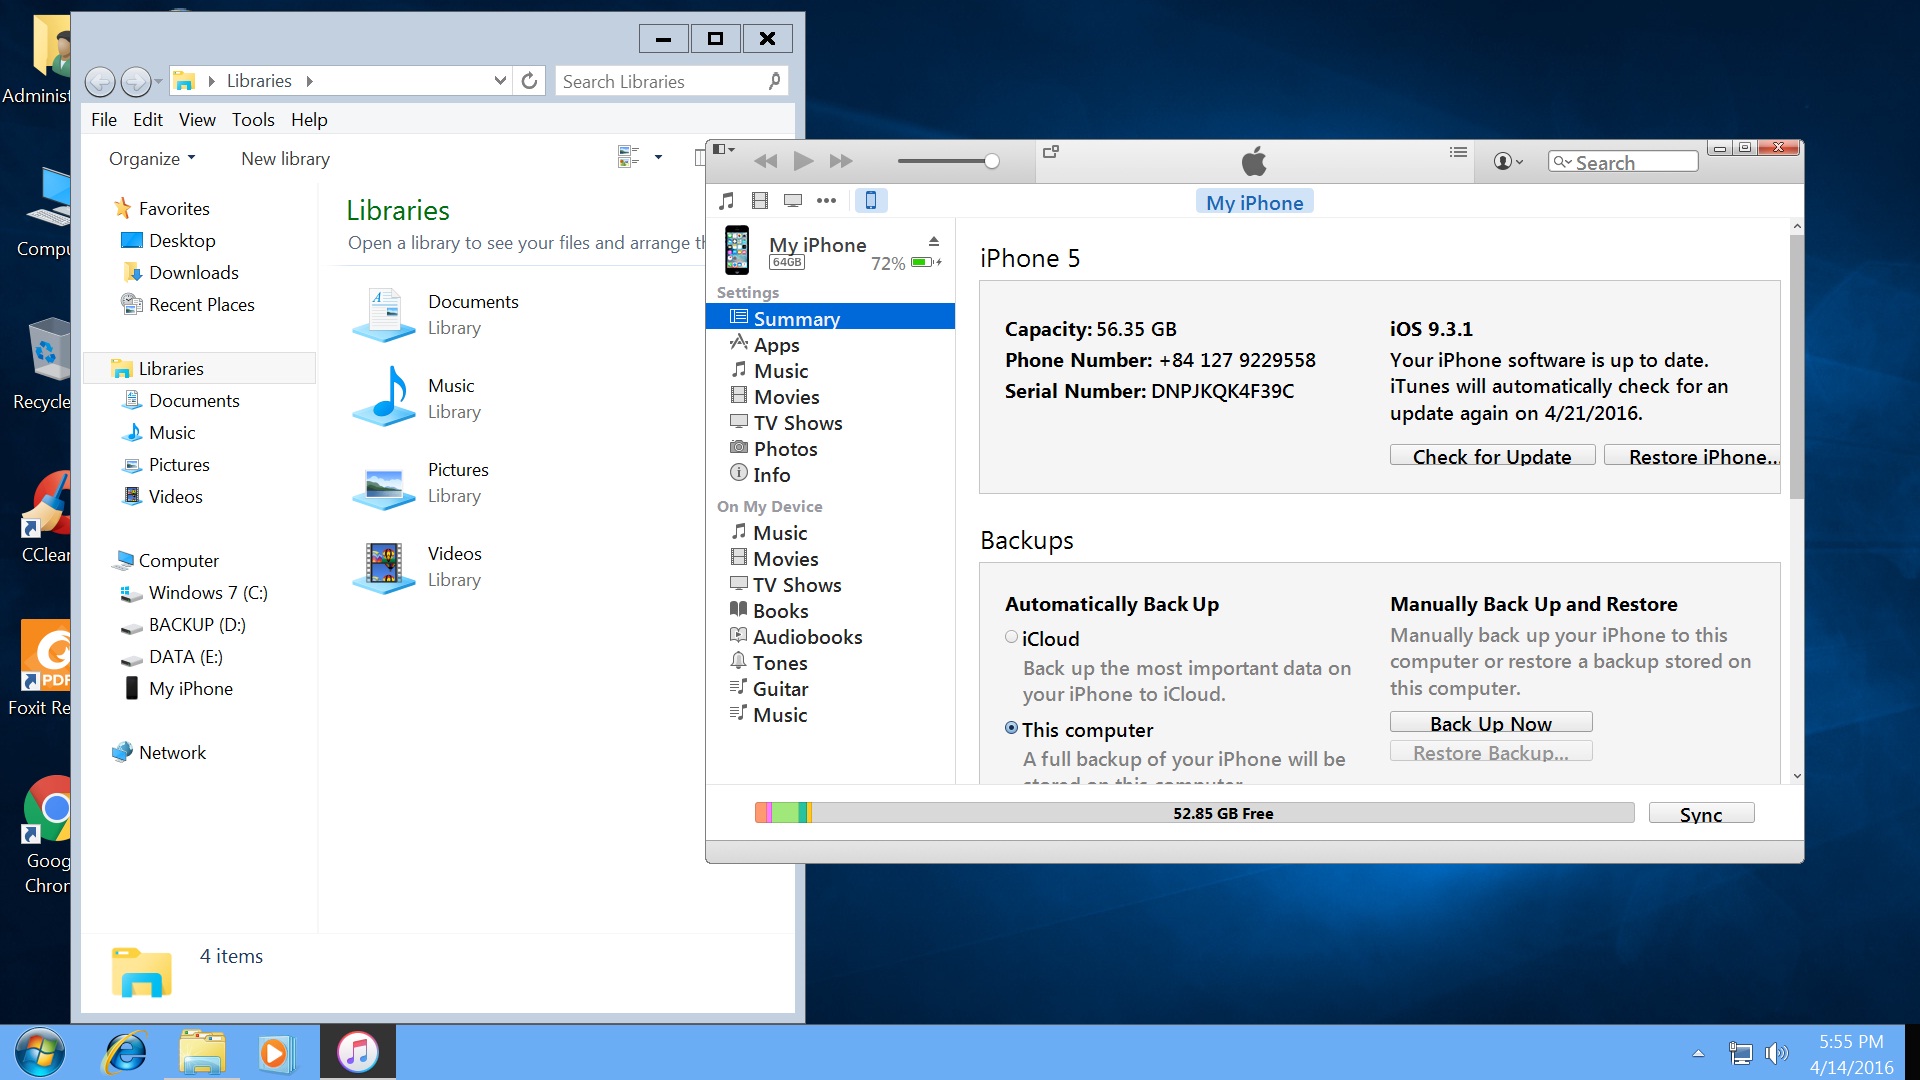
Task: Switch iTunes to MiniPlayer mode
Action: (1051, 152)
